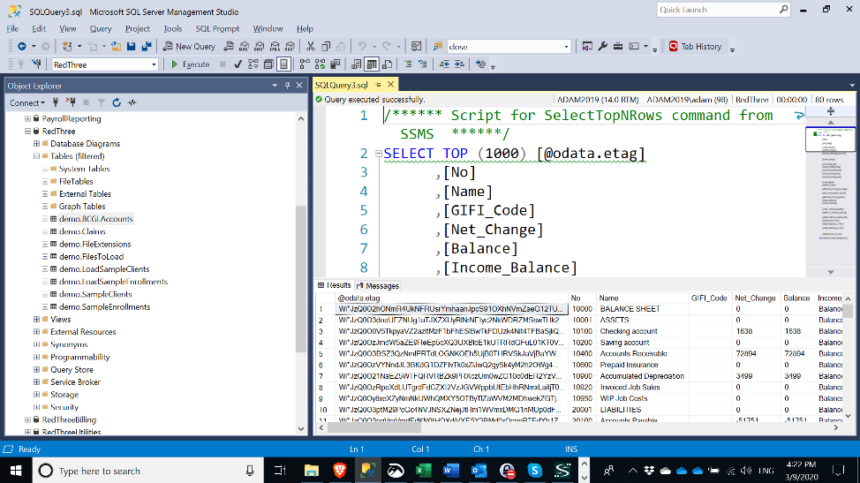Open the Tools menu
The height and width of the screenshot is (483, 860).
[173, 29]
